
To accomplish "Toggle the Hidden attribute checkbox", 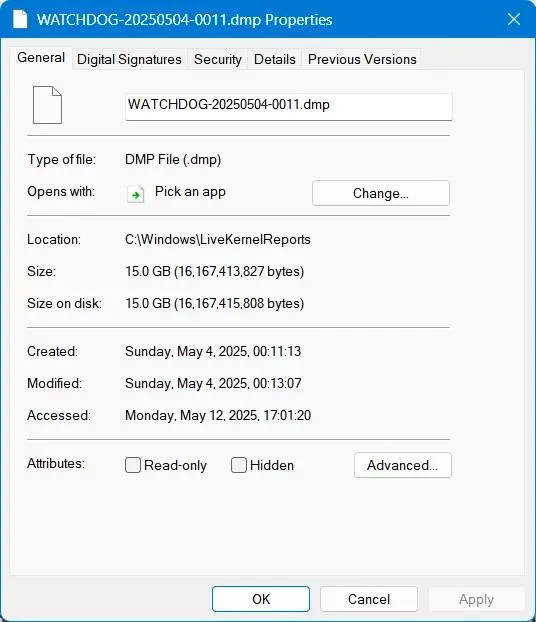I will point(239,465).
